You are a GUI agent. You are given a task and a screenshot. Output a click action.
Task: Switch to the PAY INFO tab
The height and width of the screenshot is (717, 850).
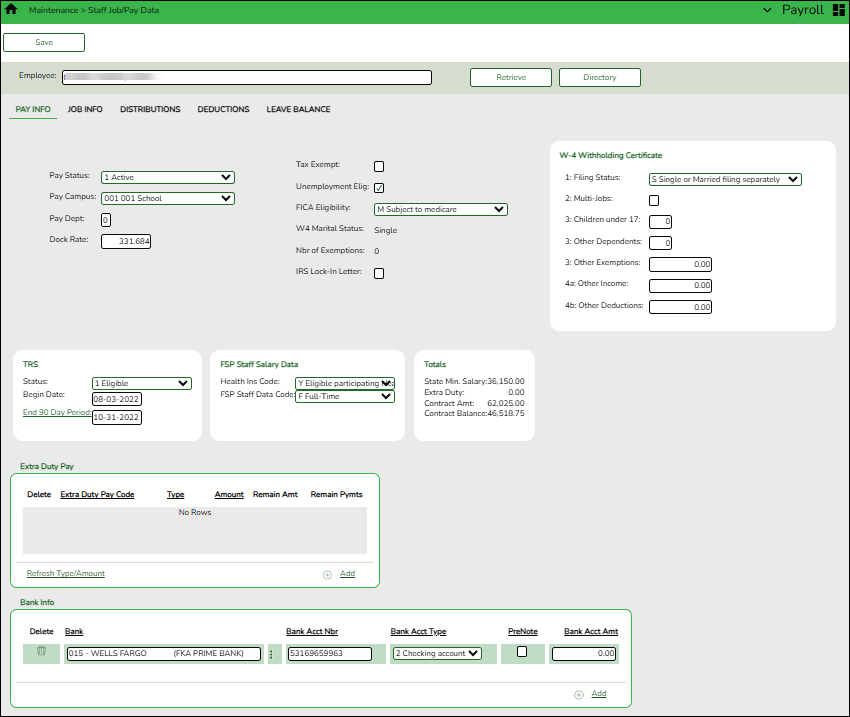point(33,109)
